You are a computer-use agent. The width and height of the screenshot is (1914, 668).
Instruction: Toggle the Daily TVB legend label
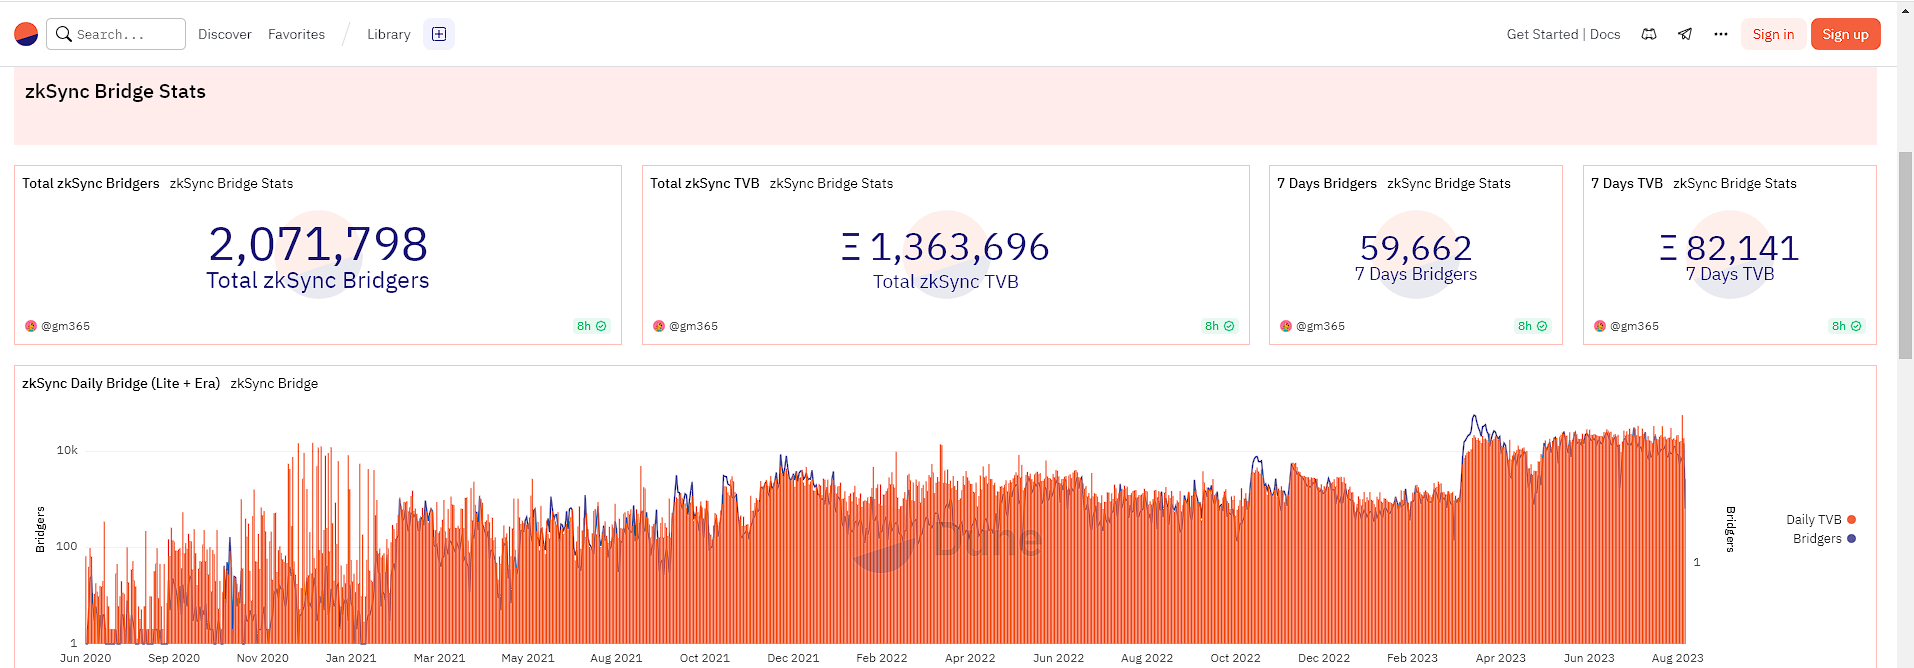coord(1813,520)
